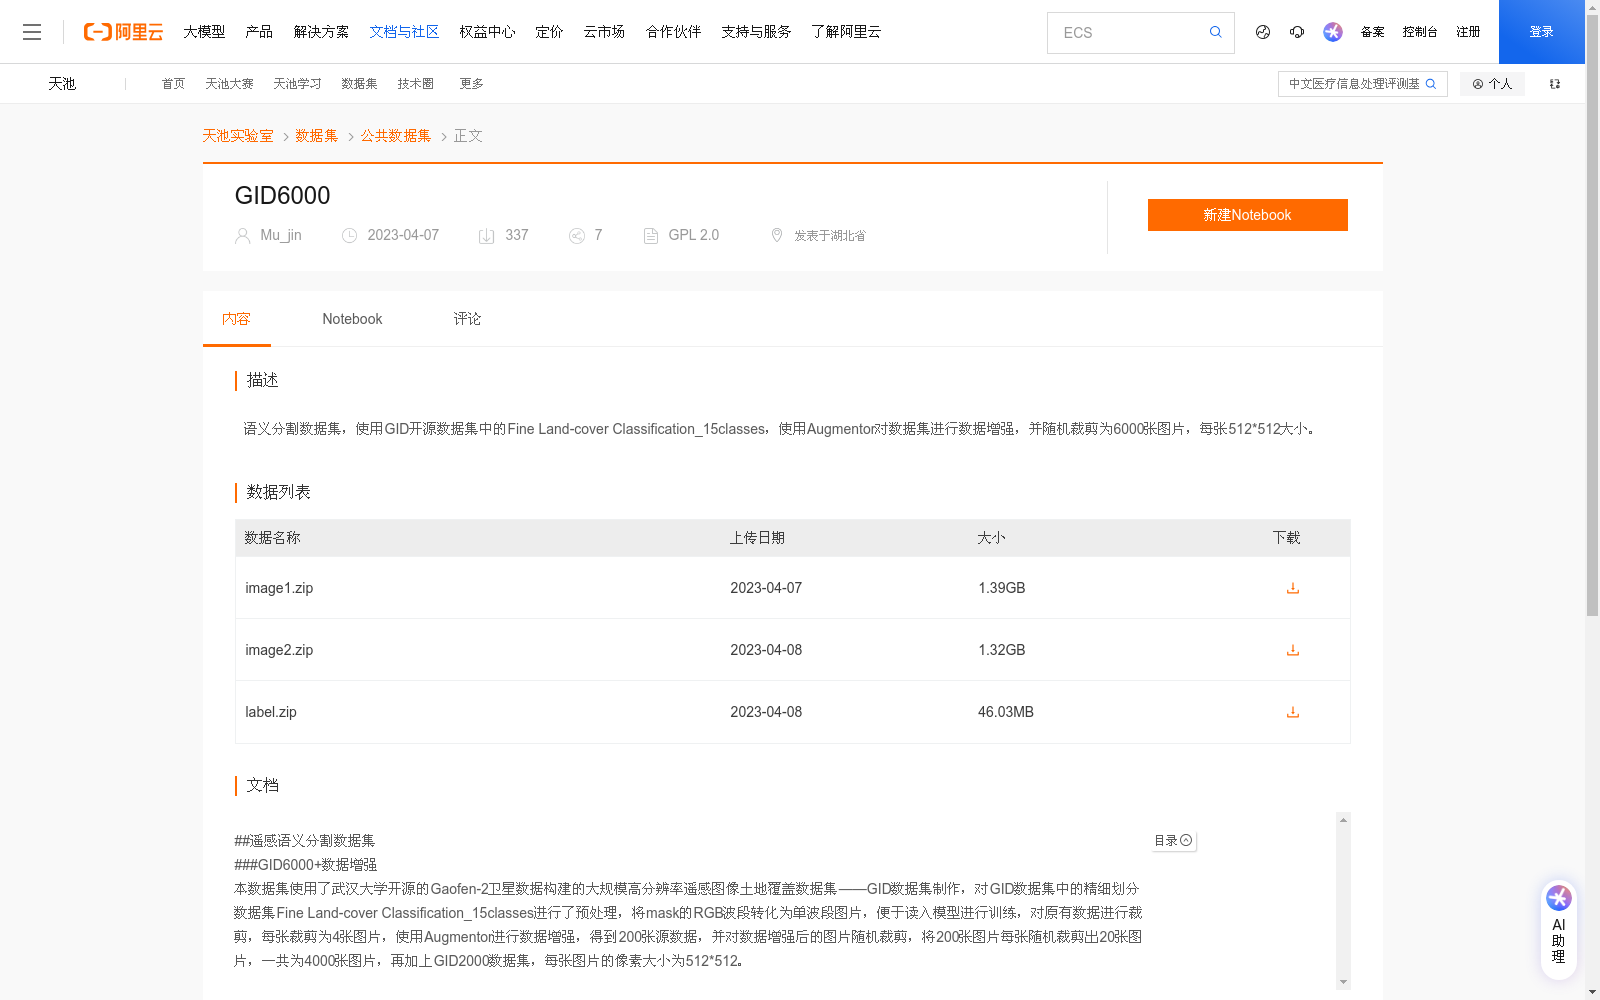1600x1000 pixels.
Task: Click the Alibaba Cloud logo
Action: [x=123, y=32]
